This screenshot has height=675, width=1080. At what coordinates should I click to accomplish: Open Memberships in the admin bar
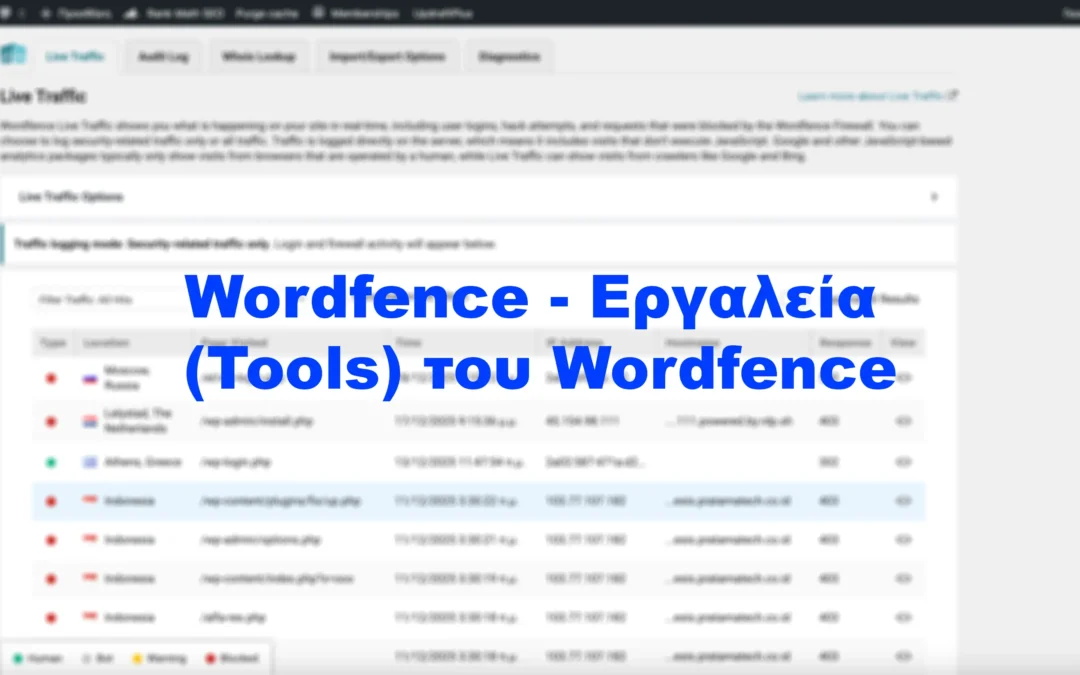click(355, 13)
